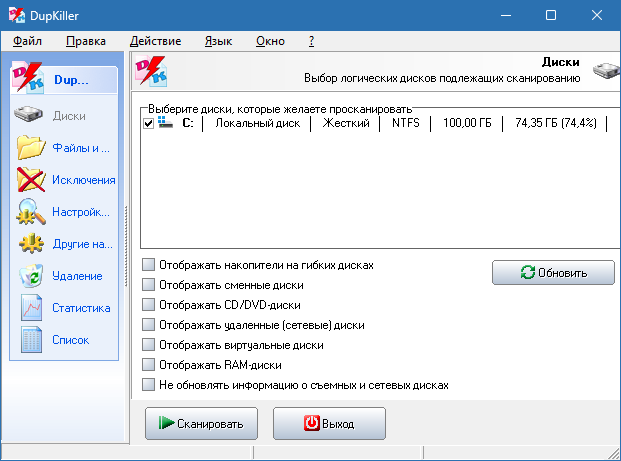
Task: Open the Статистика sidebar link
Action: point(81,308)
